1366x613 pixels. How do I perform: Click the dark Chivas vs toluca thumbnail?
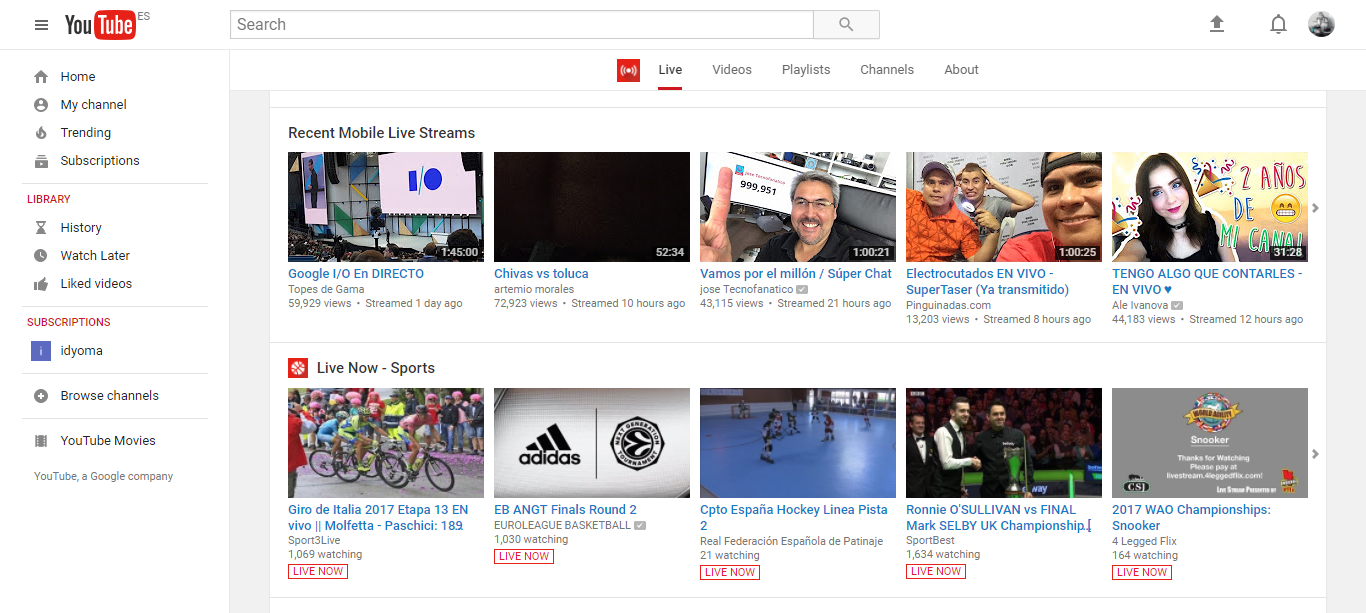[592, 207]
